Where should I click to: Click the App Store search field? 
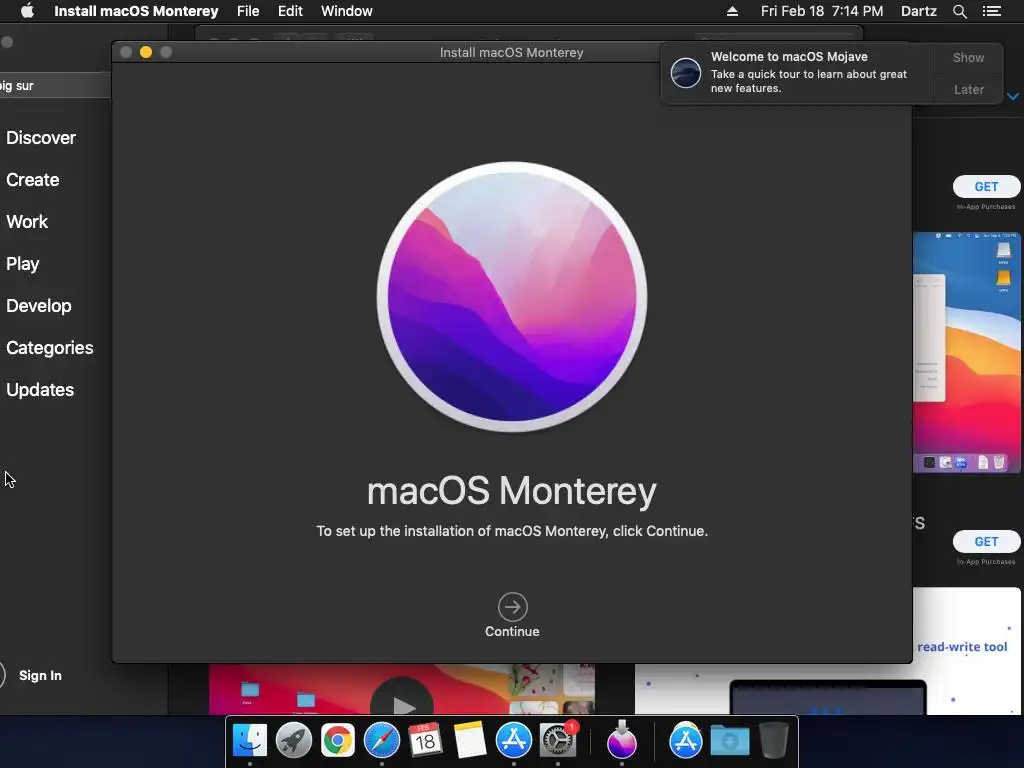pos(55,86)
